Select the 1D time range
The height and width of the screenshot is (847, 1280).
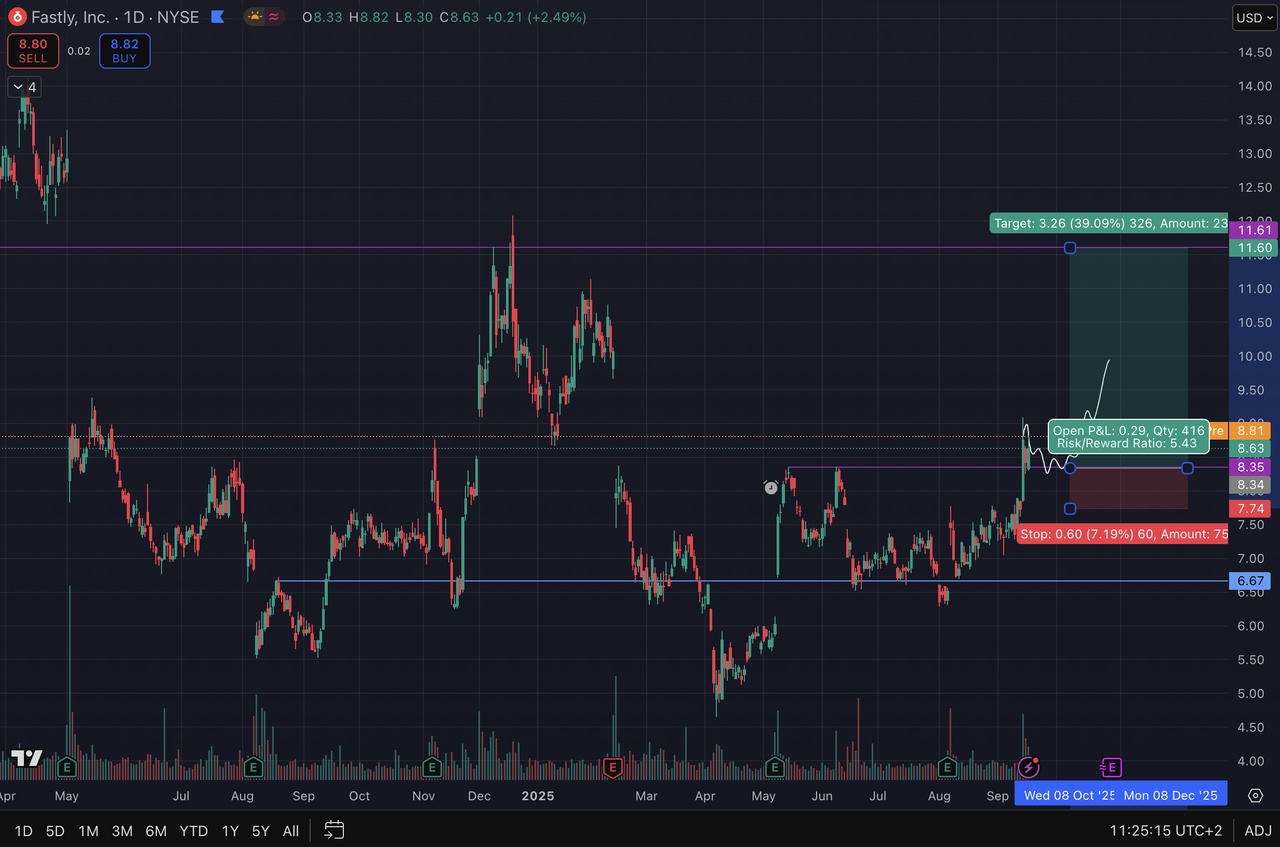click(x=23, y=830)
